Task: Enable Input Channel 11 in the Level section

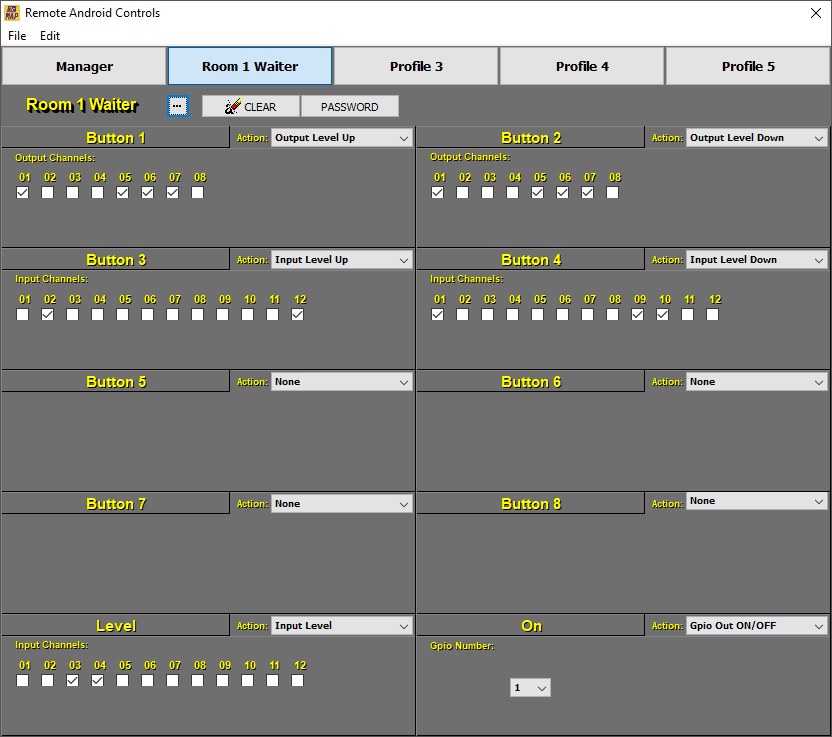Action: click(x=272, y=680)
